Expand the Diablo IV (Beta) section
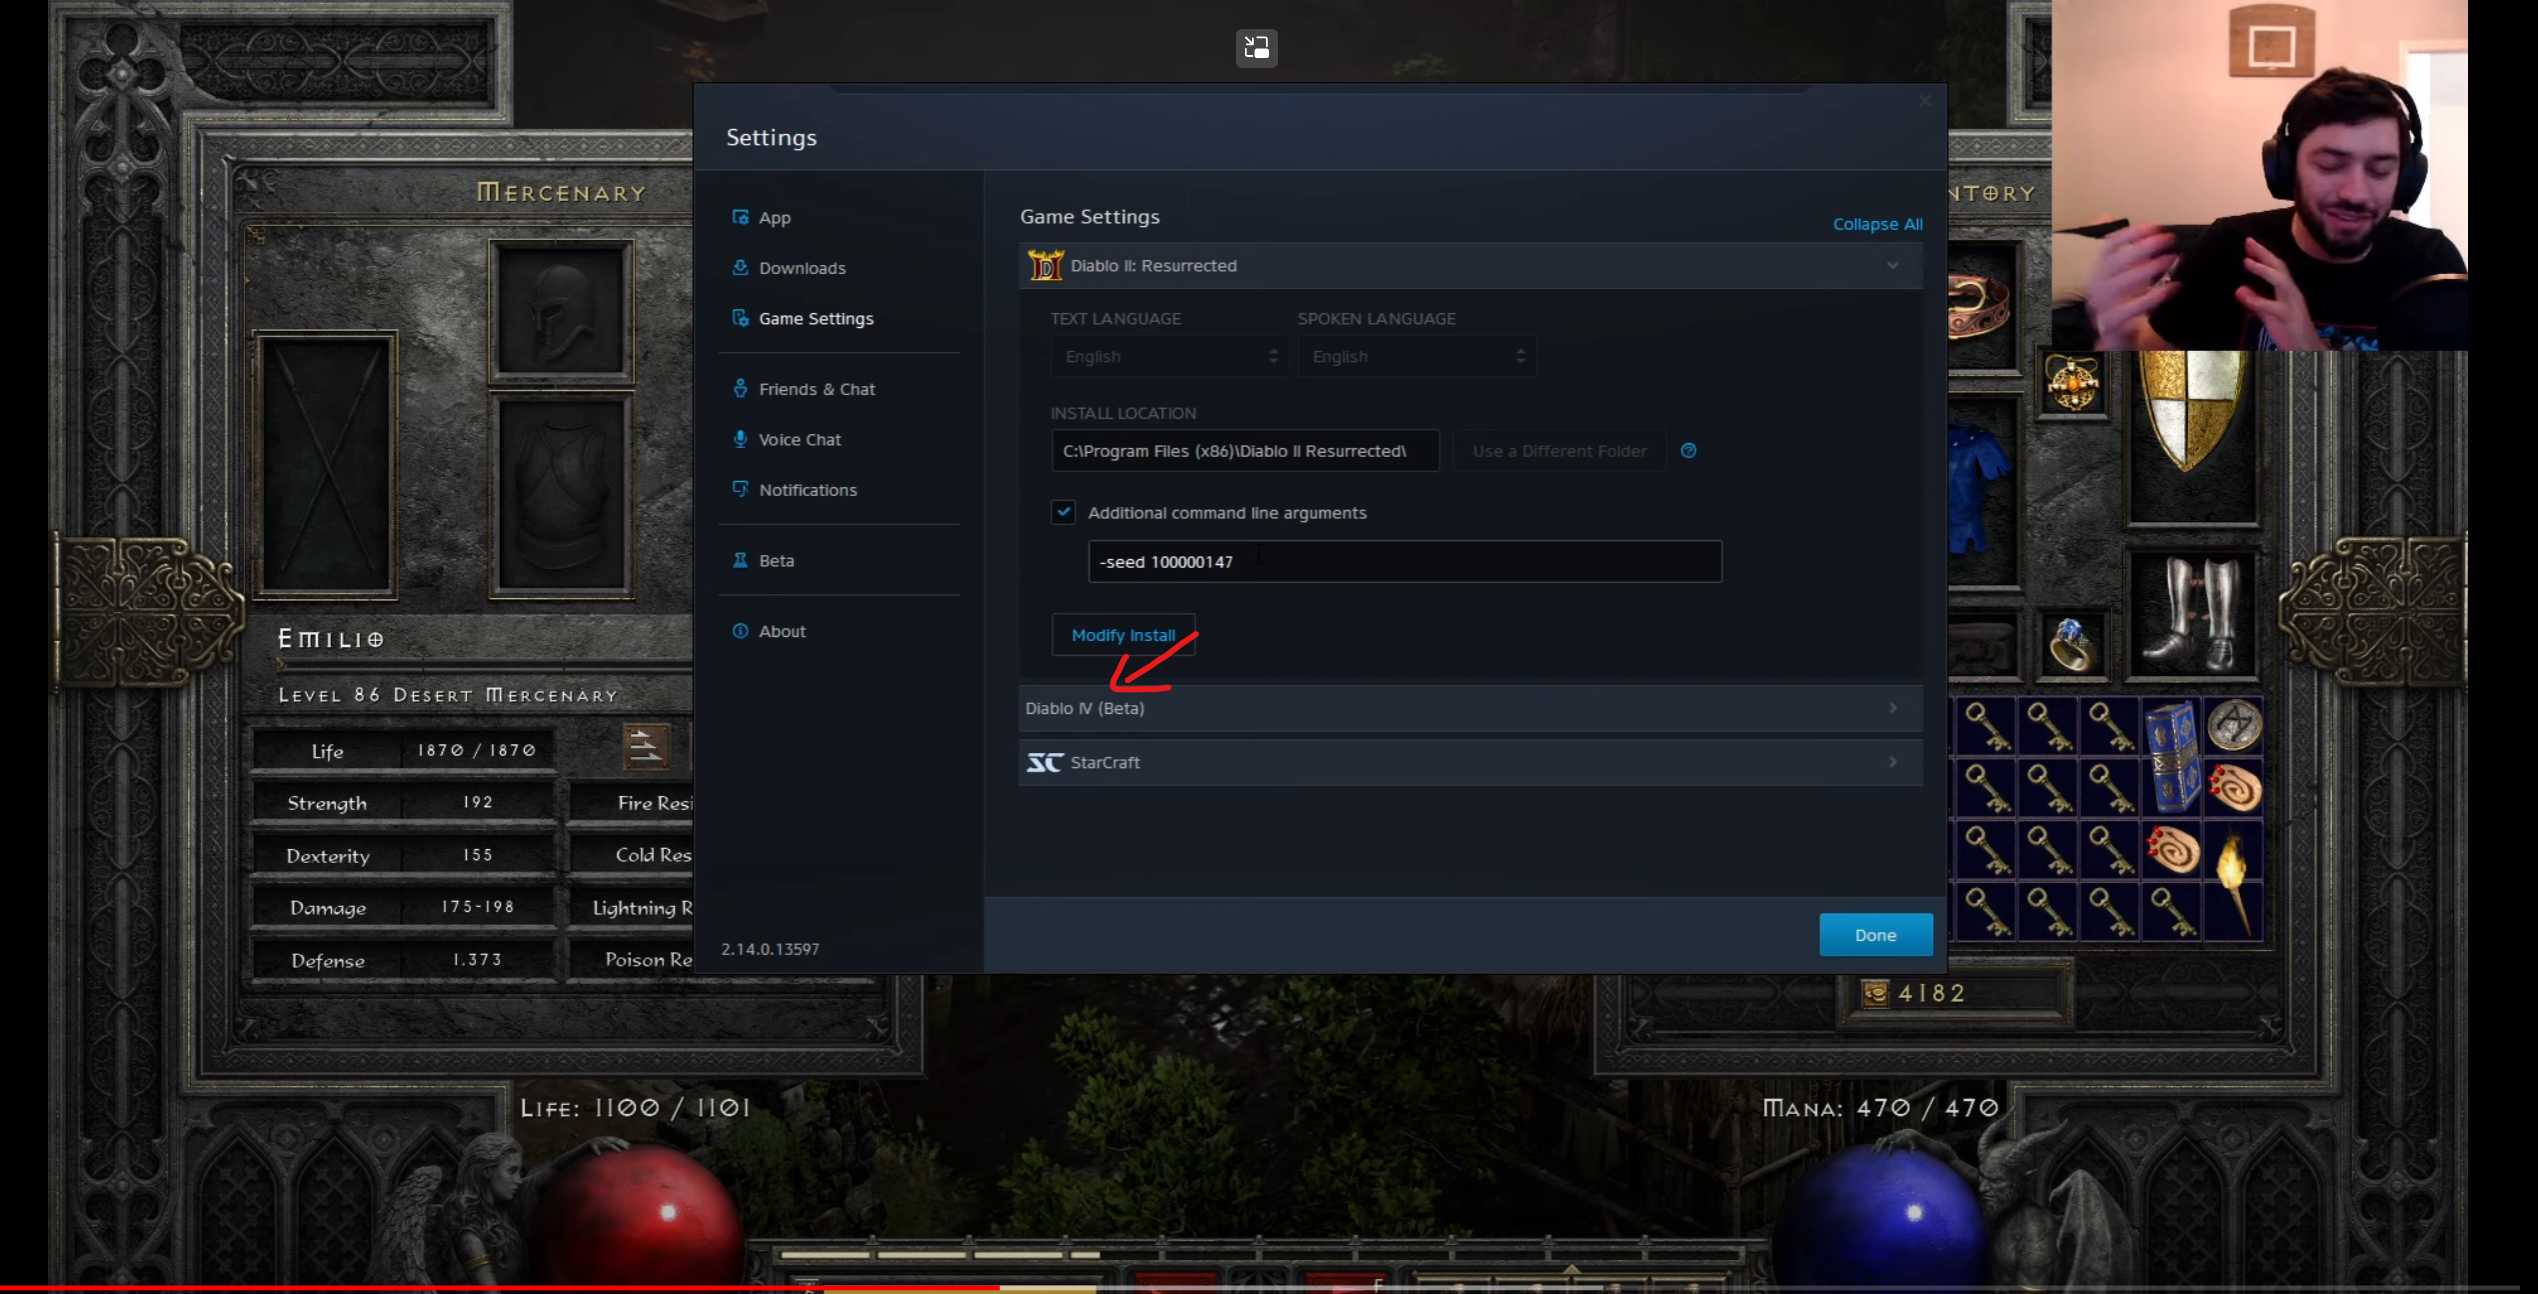Image resolution: width=2538 pixels, height=1294 pixels. coord(1470,708)
